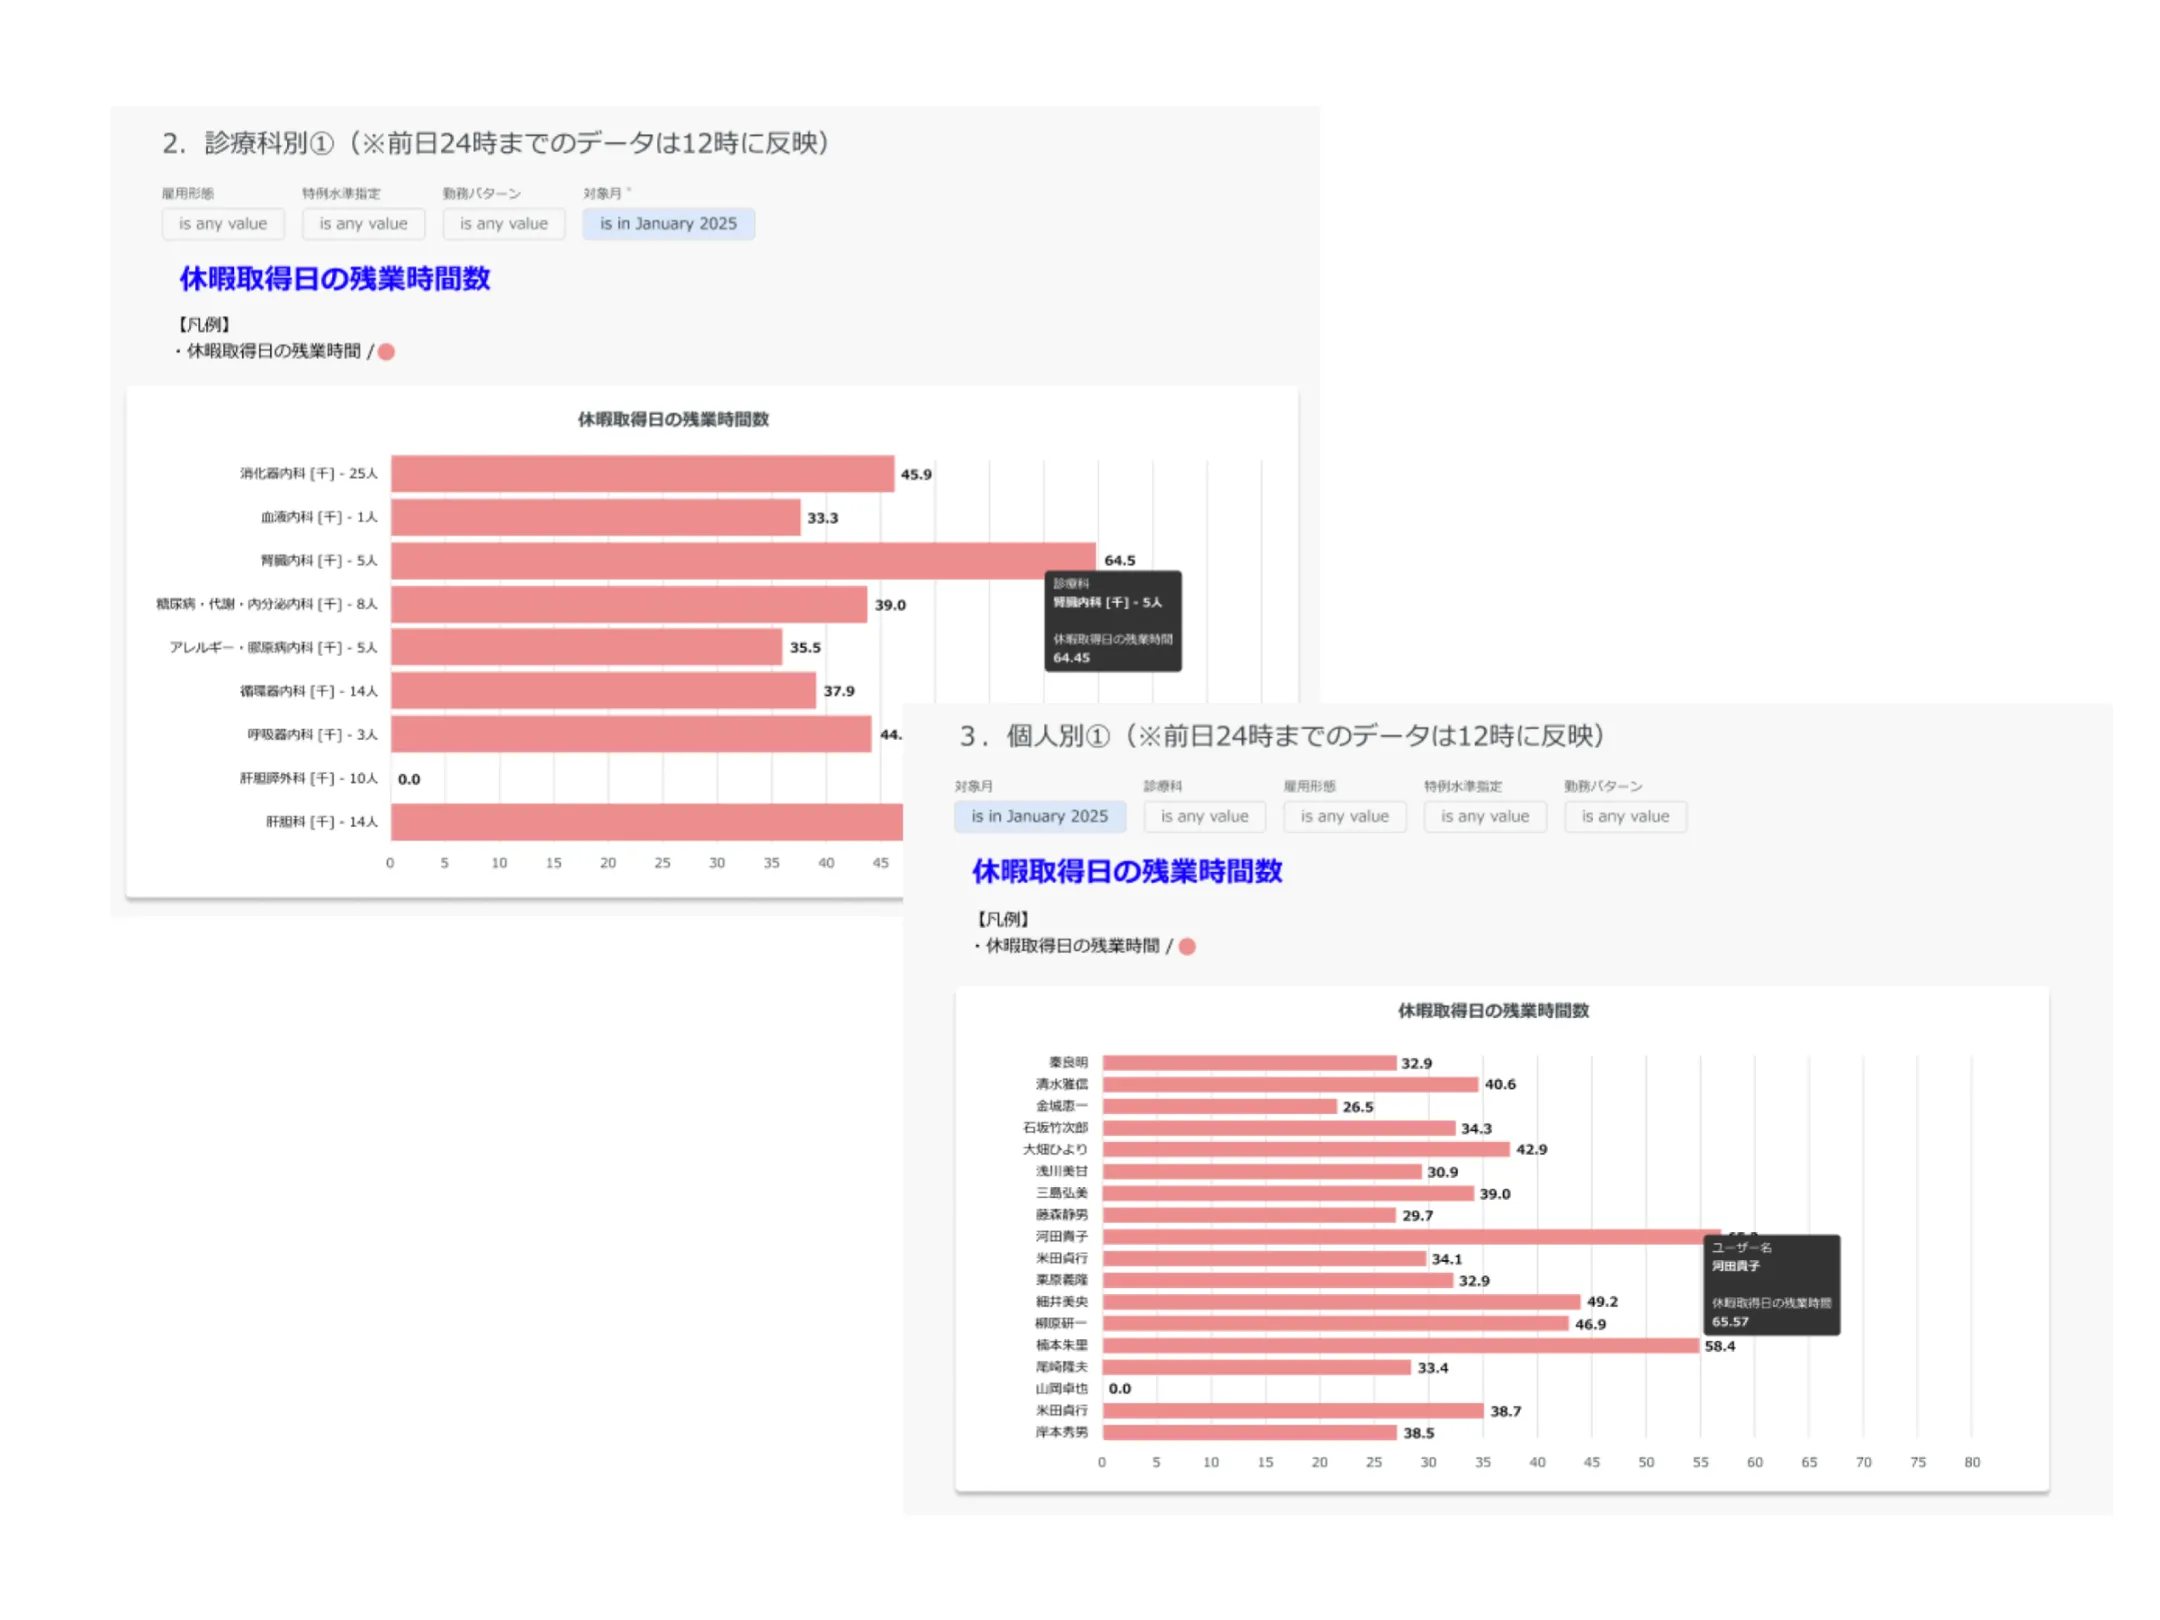The image size is (2160, 1620).
Task: Open 特例水準指定 filter in 診療科別 section
Action: [x=363, y=224]
